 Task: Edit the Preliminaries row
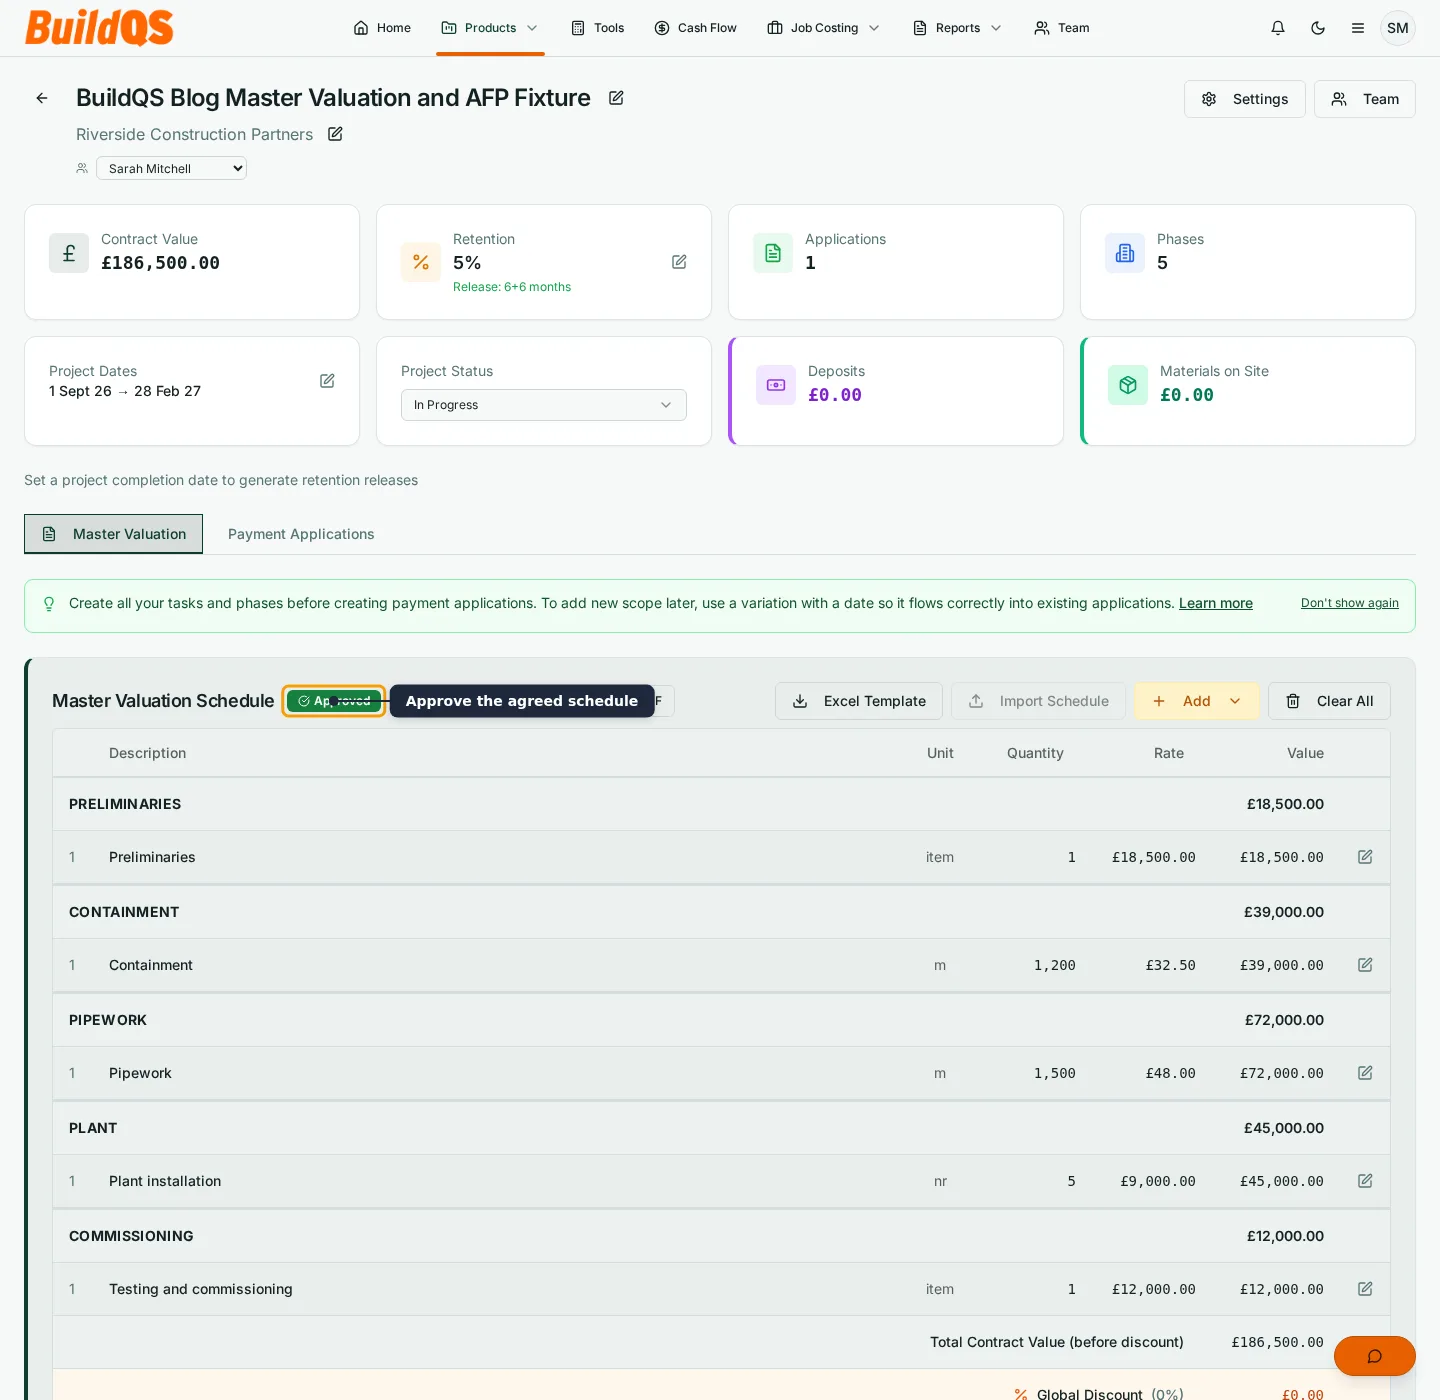coord(1365,857)
